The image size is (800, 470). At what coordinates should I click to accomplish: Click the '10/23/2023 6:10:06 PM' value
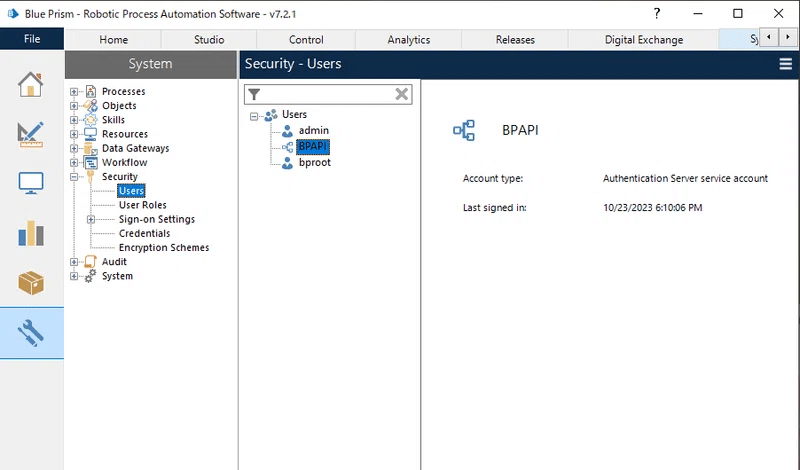pos(653,208)
